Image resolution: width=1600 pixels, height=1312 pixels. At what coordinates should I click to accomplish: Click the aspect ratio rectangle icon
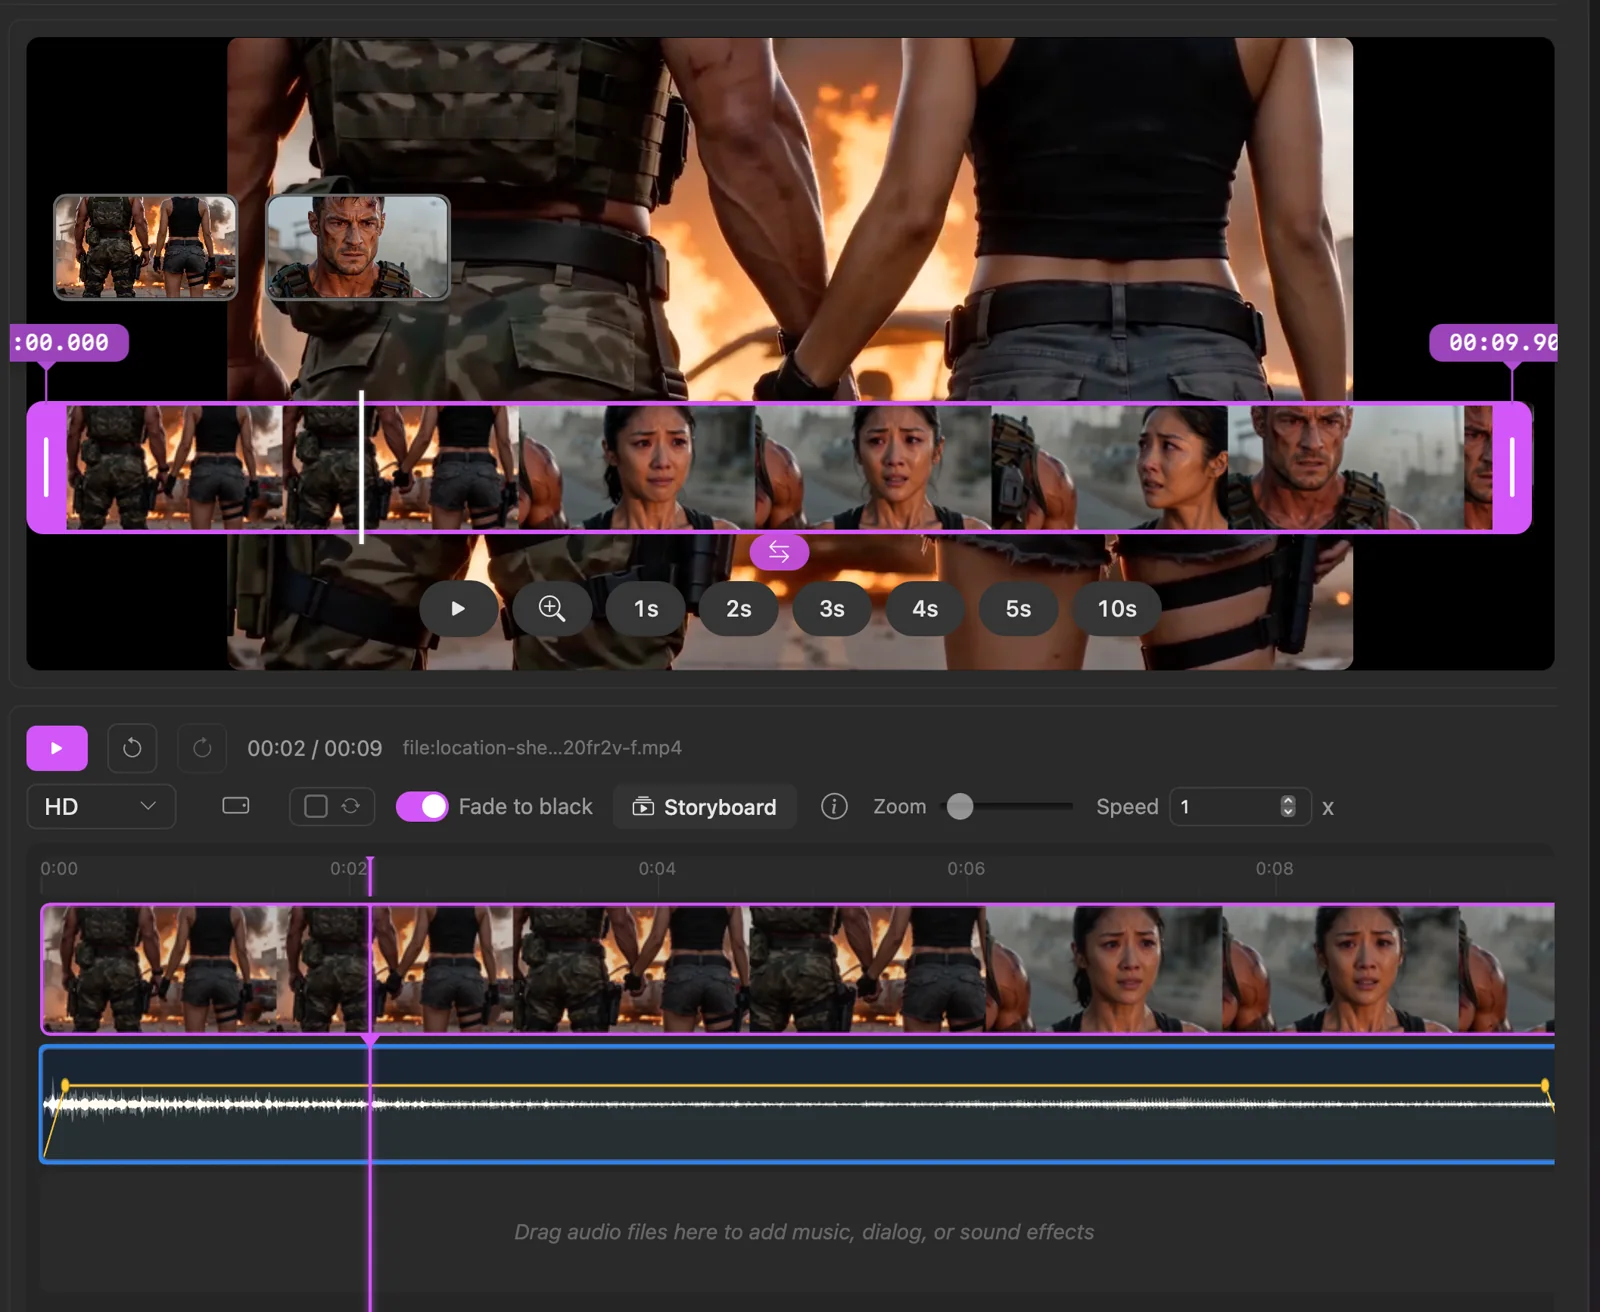236,806
